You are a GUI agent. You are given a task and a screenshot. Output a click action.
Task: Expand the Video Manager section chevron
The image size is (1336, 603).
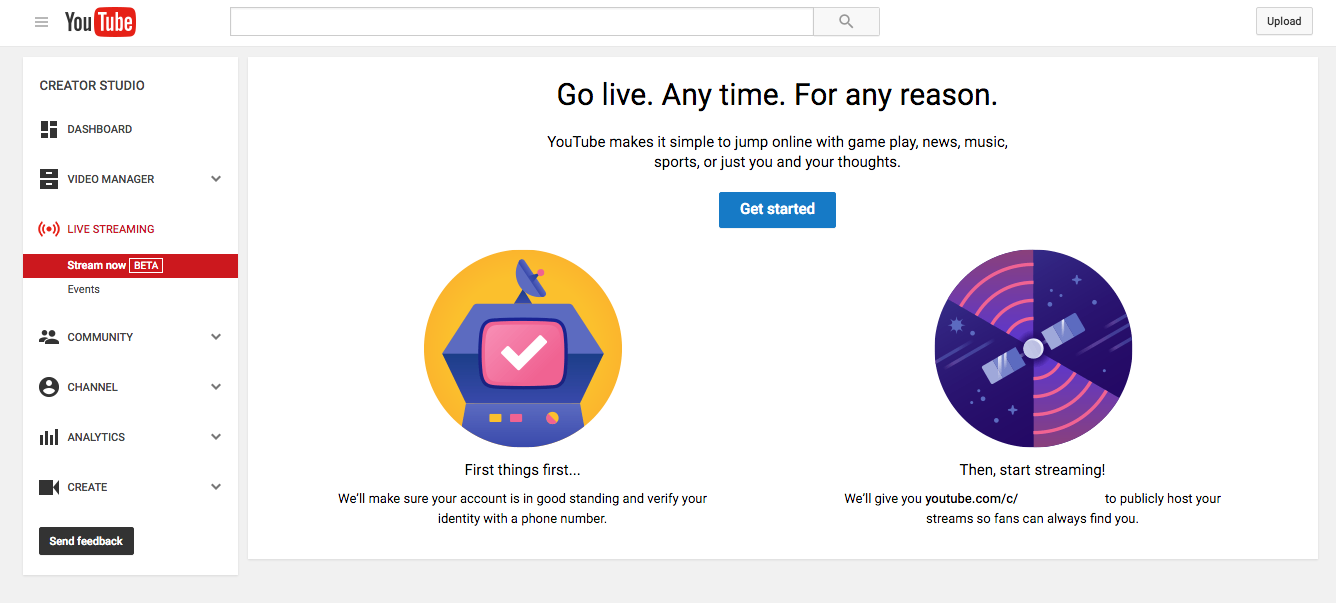click(216, 179)
